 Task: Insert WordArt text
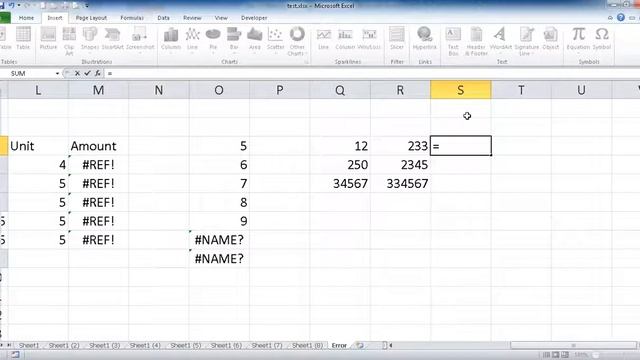pos(500,39)
